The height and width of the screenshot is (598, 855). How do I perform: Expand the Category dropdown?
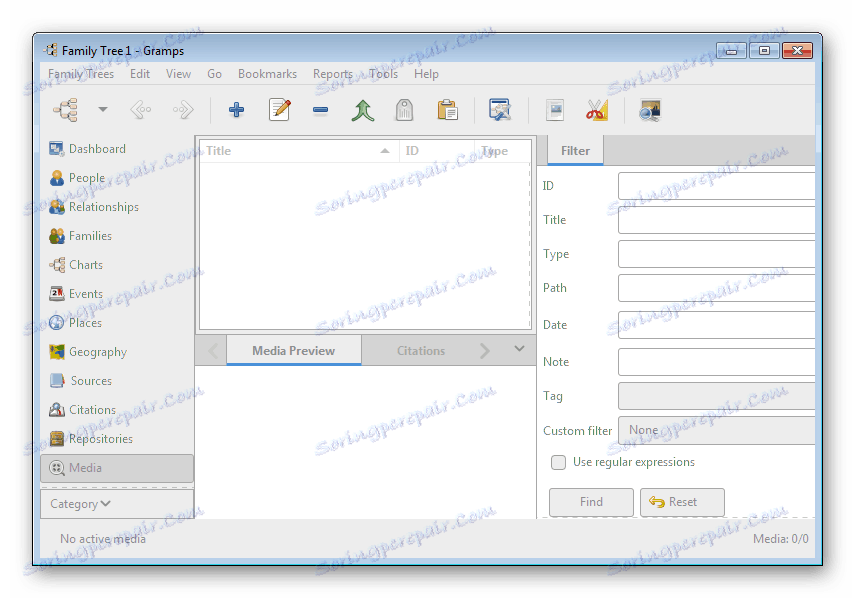pos(117,504)
